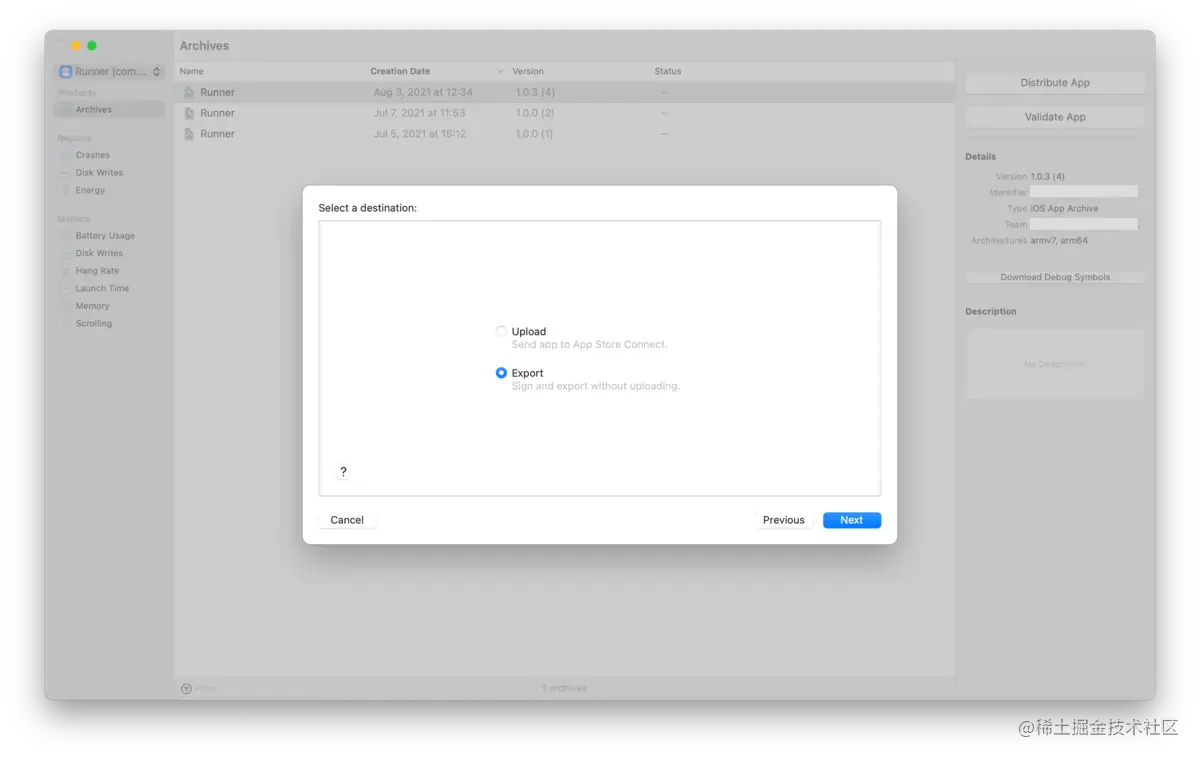This screenshot has height=759, width=1200.
Task: Select Archives in the sidebar
Action: (x=109, y=110)
